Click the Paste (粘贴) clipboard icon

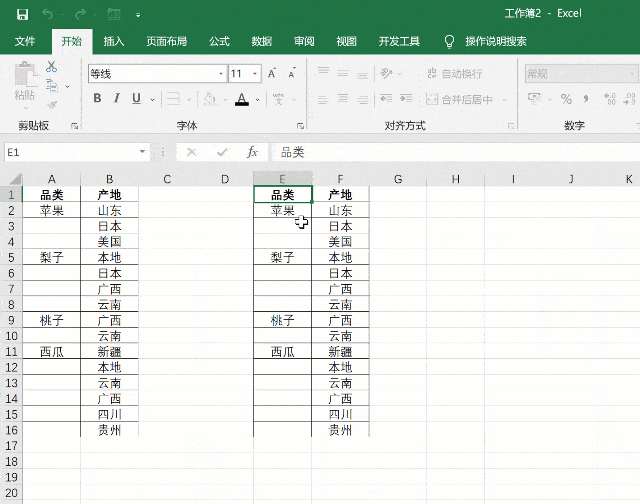click(25, 74)
